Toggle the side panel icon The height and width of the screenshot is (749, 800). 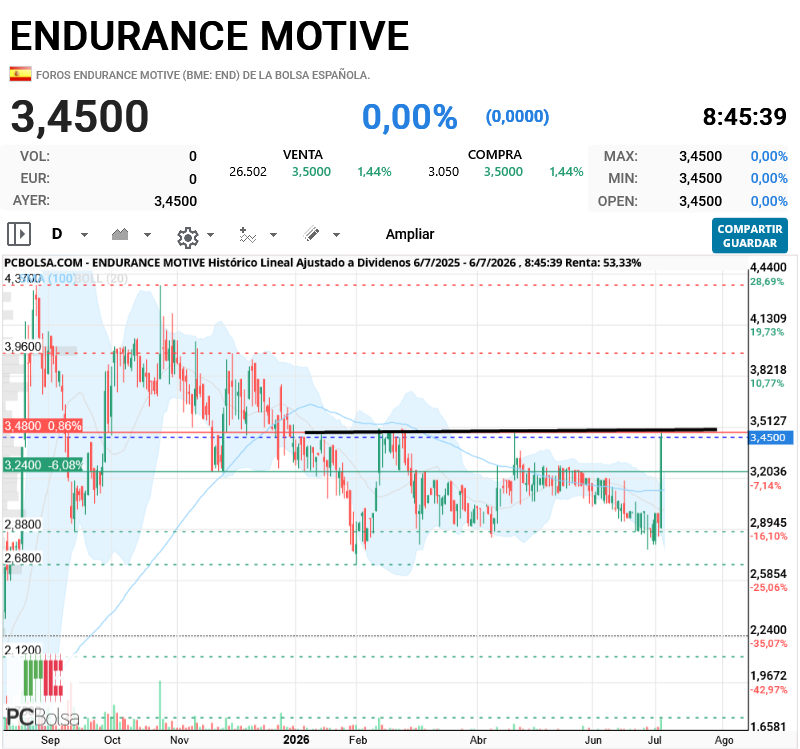(x=19, y=234)
